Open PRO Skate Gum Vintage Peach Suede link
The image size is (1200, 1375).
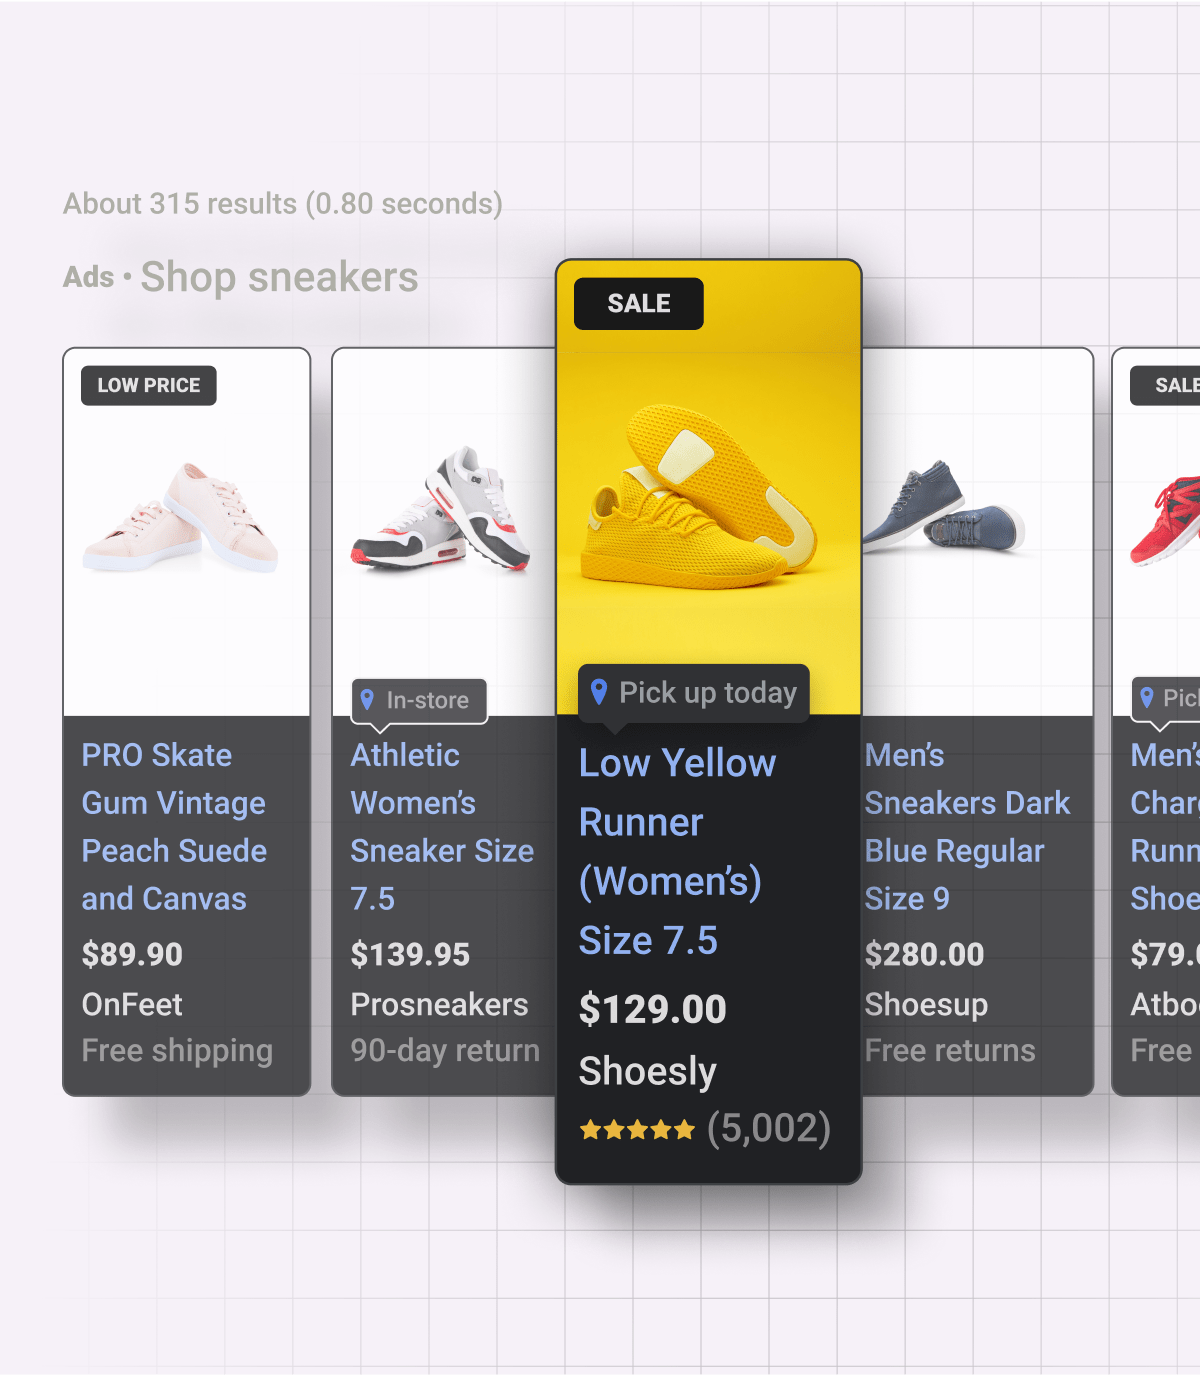pos(174,827)
